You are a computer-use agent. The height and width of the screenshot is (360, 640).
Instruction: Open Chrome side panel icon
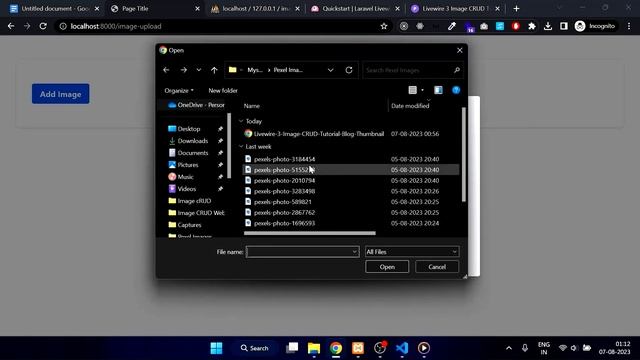tap(564, 26)
